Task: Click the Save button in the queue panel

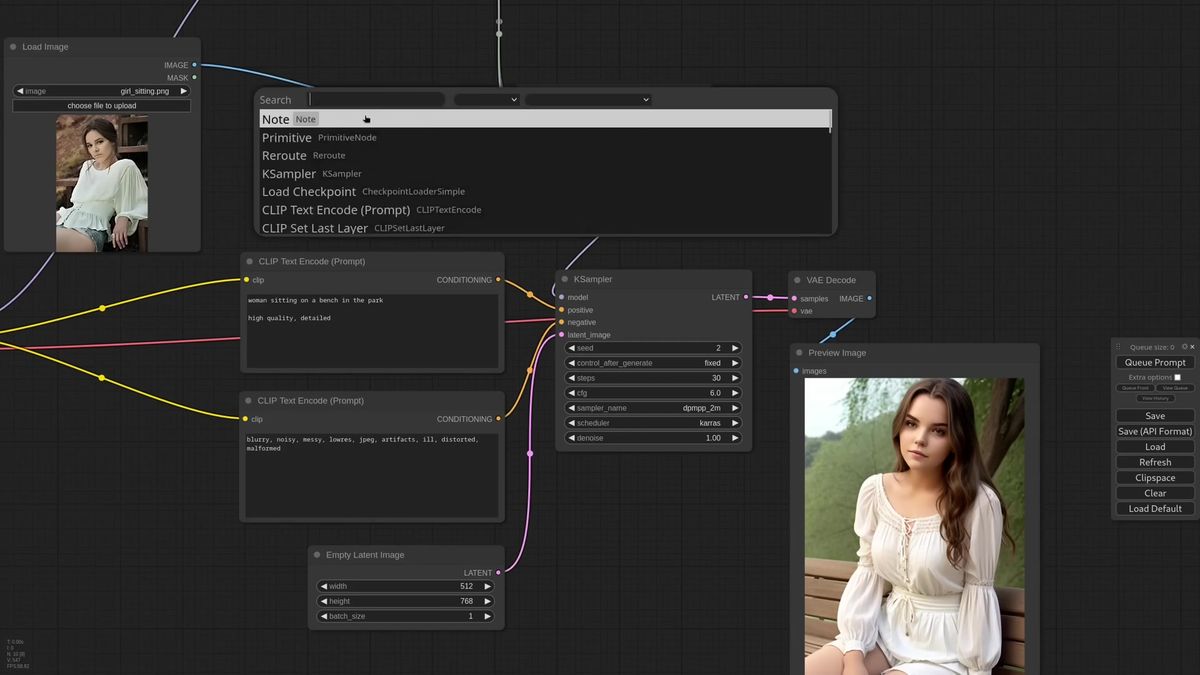Action: pyautogui.click(x=1155, y=416)
